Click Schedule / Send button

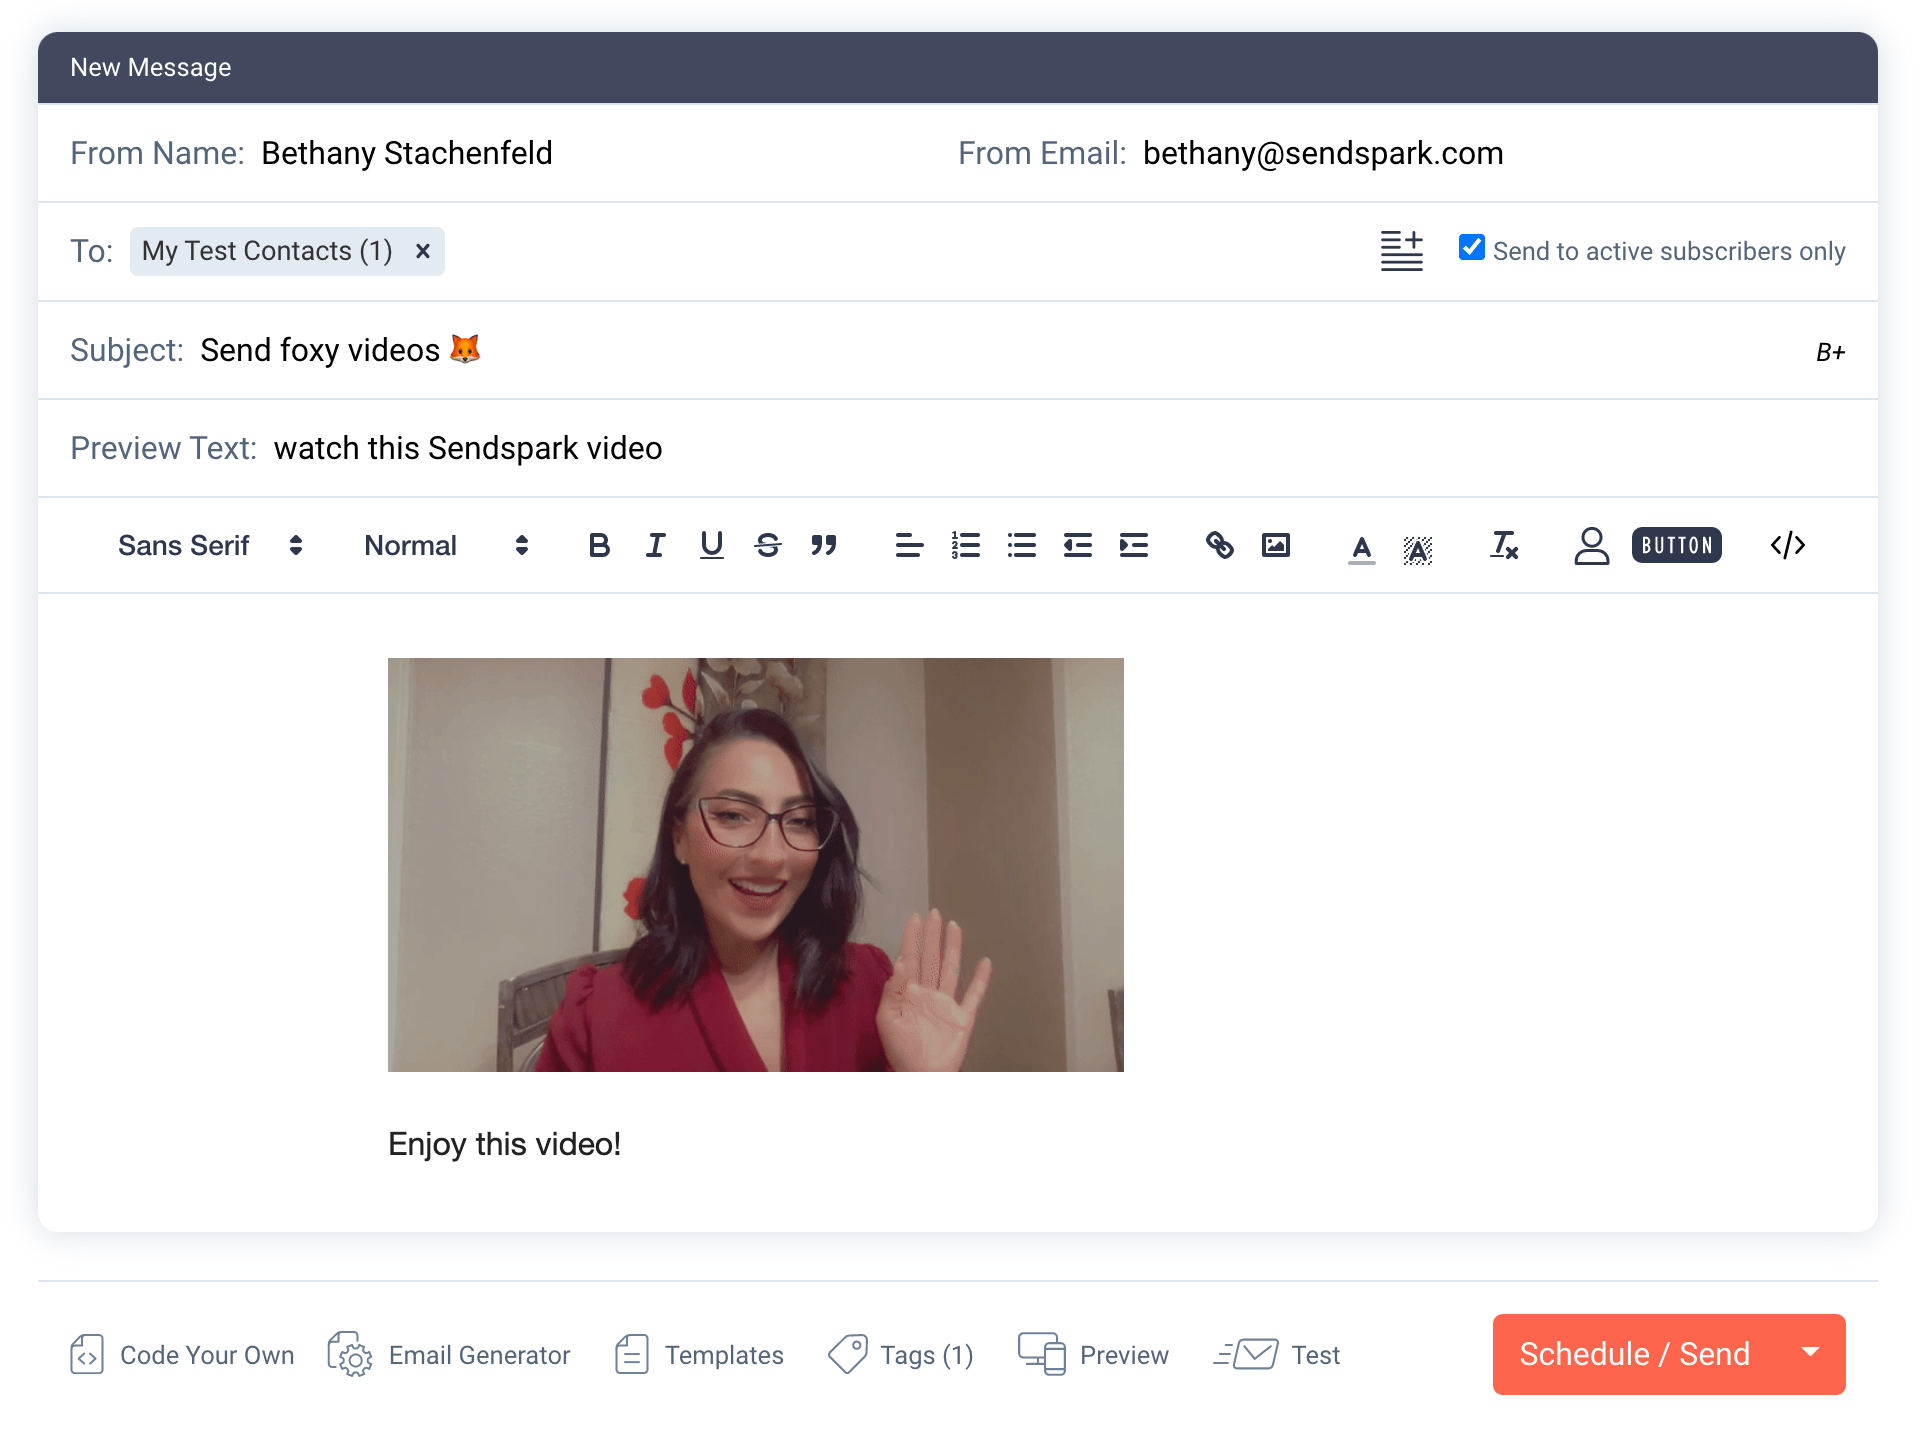click(1634, 1354)
